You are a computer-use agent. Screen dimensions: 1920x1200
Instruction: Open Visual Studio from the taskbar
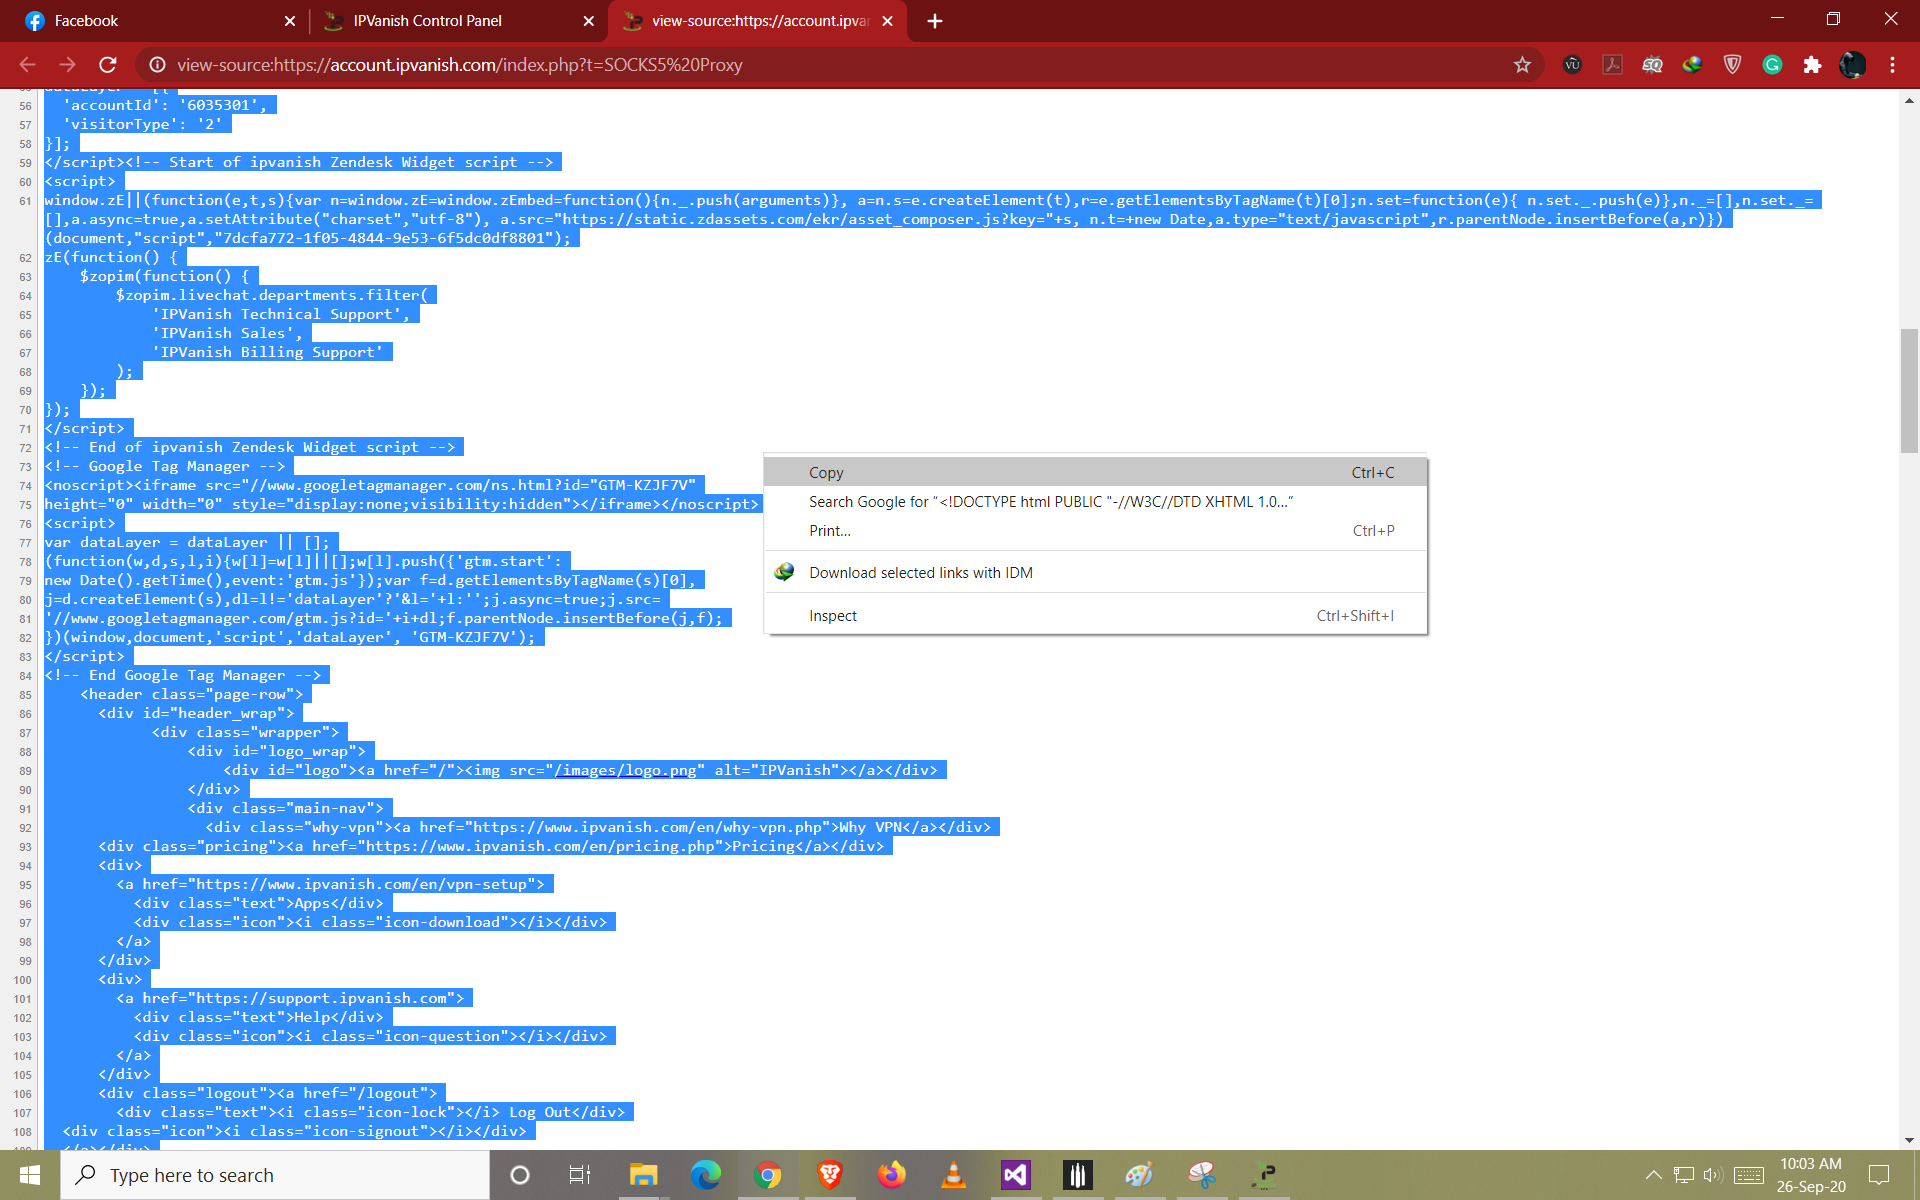coord(1015,1175)
